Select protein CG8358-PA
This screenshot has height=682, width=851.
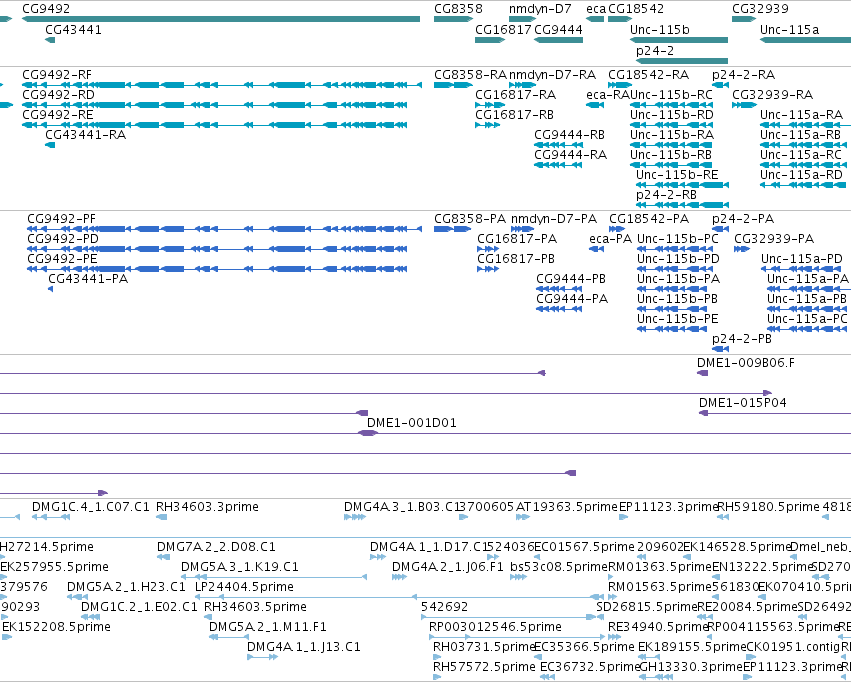pyautogui.click(x=470, y=219)
